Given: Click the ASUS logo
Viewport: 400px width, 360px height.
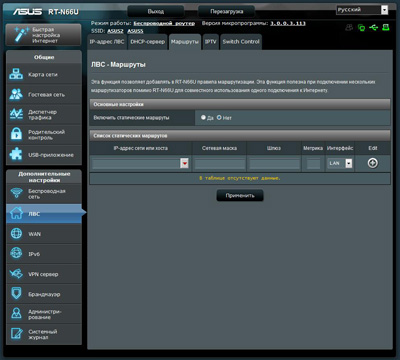Looking at the screenshot, I should click(27, 12).
